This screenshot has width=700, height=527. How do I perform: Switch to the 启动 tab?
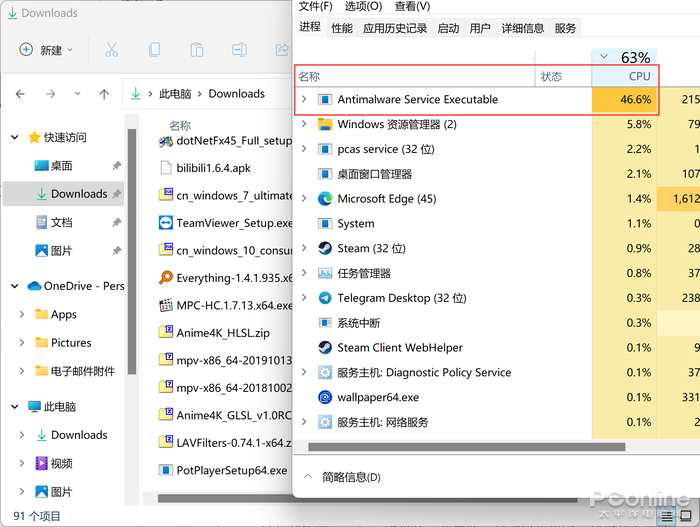(448, 28)
